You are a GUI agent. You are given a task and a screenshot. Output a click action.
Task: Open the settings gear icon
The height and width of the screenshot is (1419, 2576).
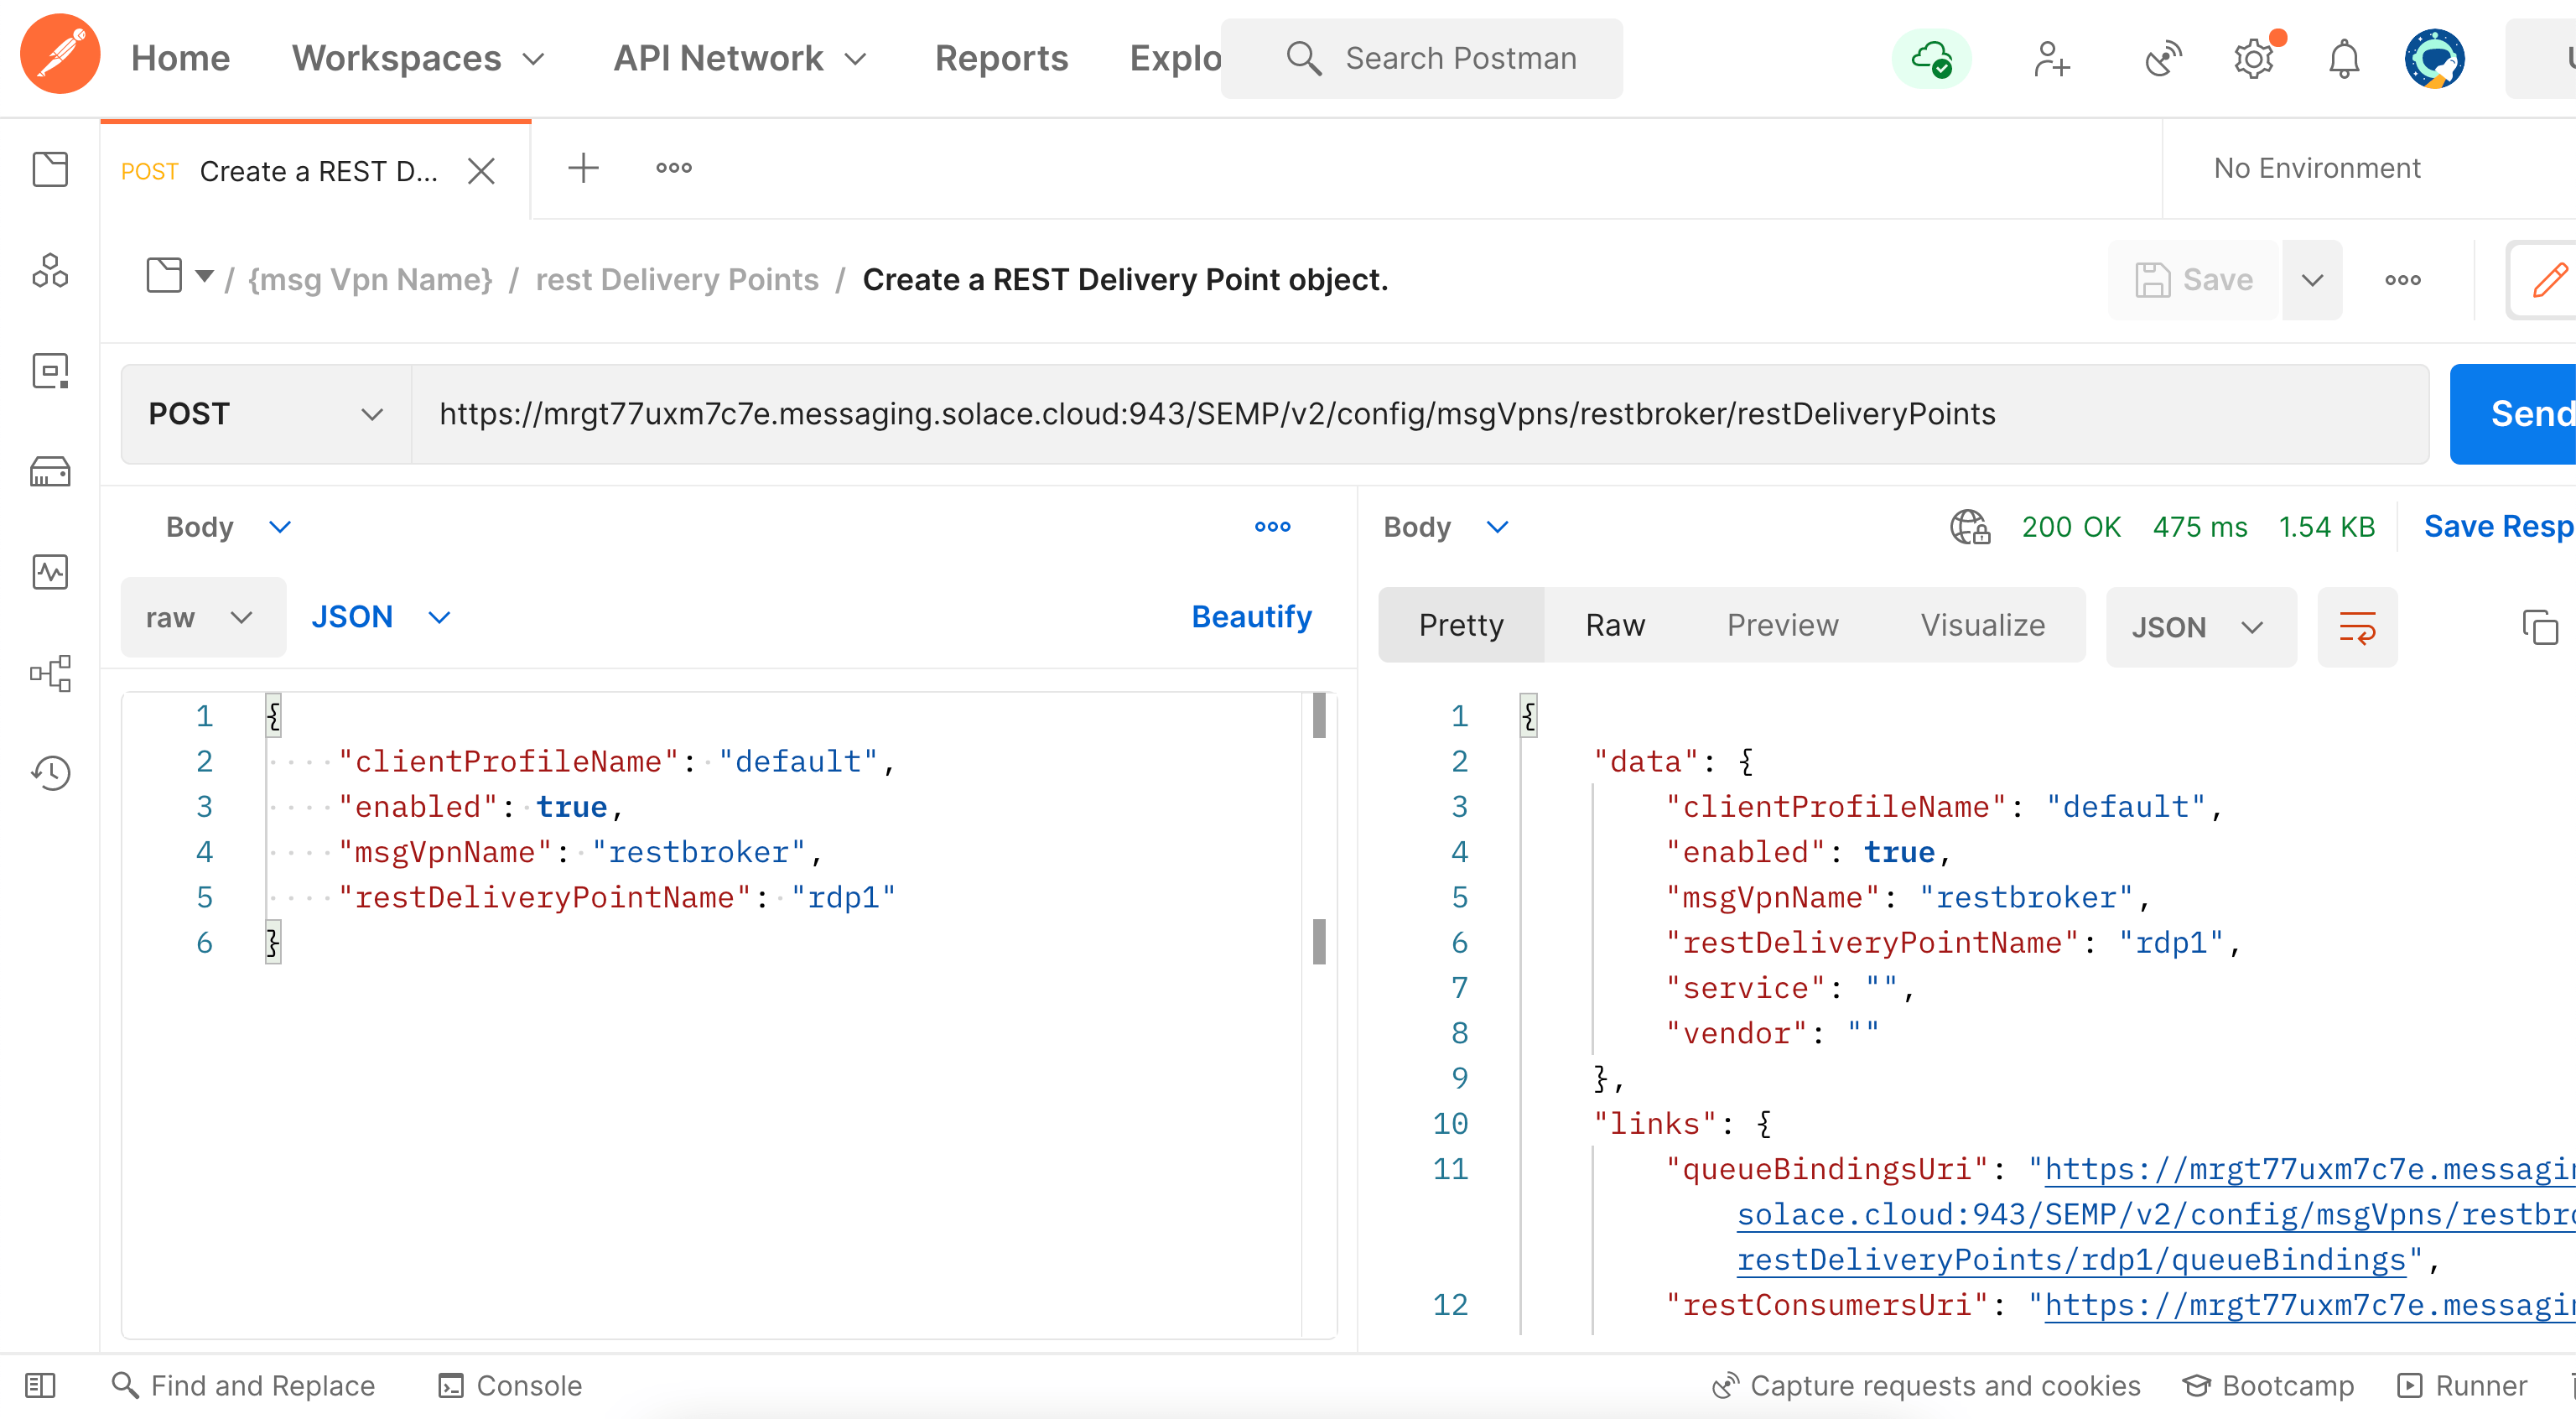pos(2254,58)
